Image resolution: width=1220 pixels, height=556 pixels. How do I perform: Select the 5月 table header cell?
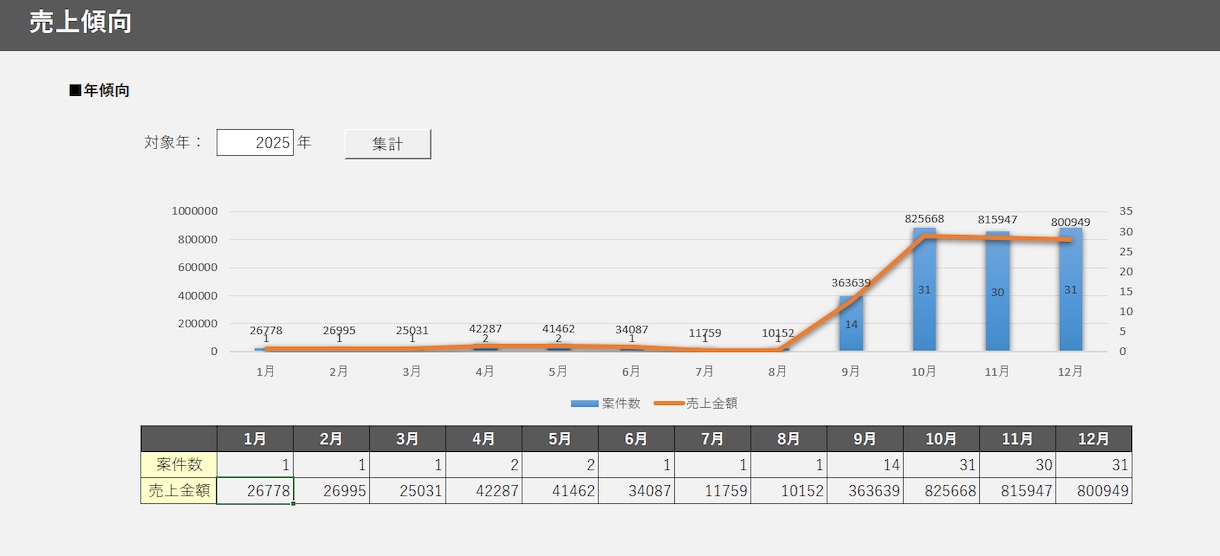tap(560, 439)
